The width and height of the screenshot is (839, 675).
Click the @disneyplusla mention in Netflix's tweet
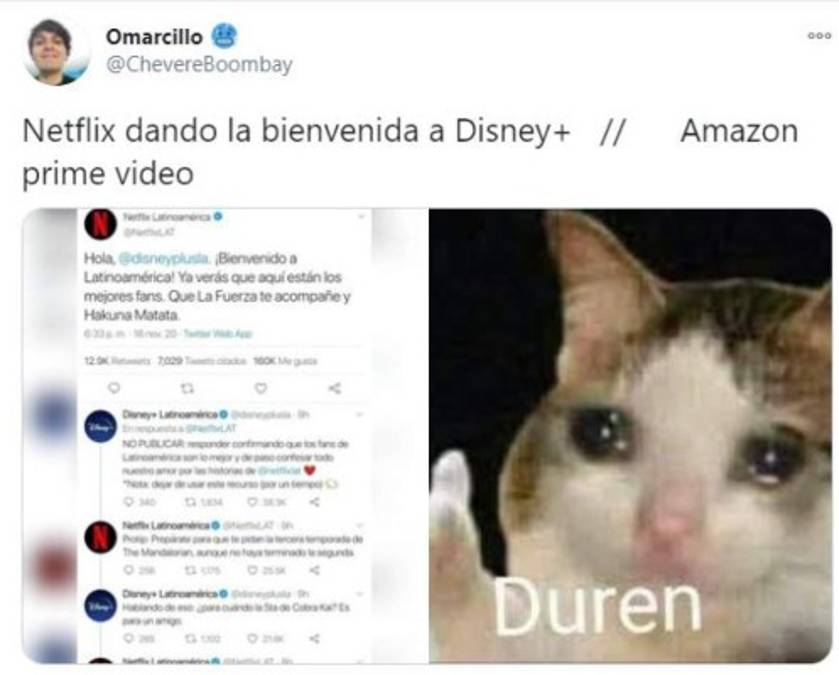(x=163, y=258)
